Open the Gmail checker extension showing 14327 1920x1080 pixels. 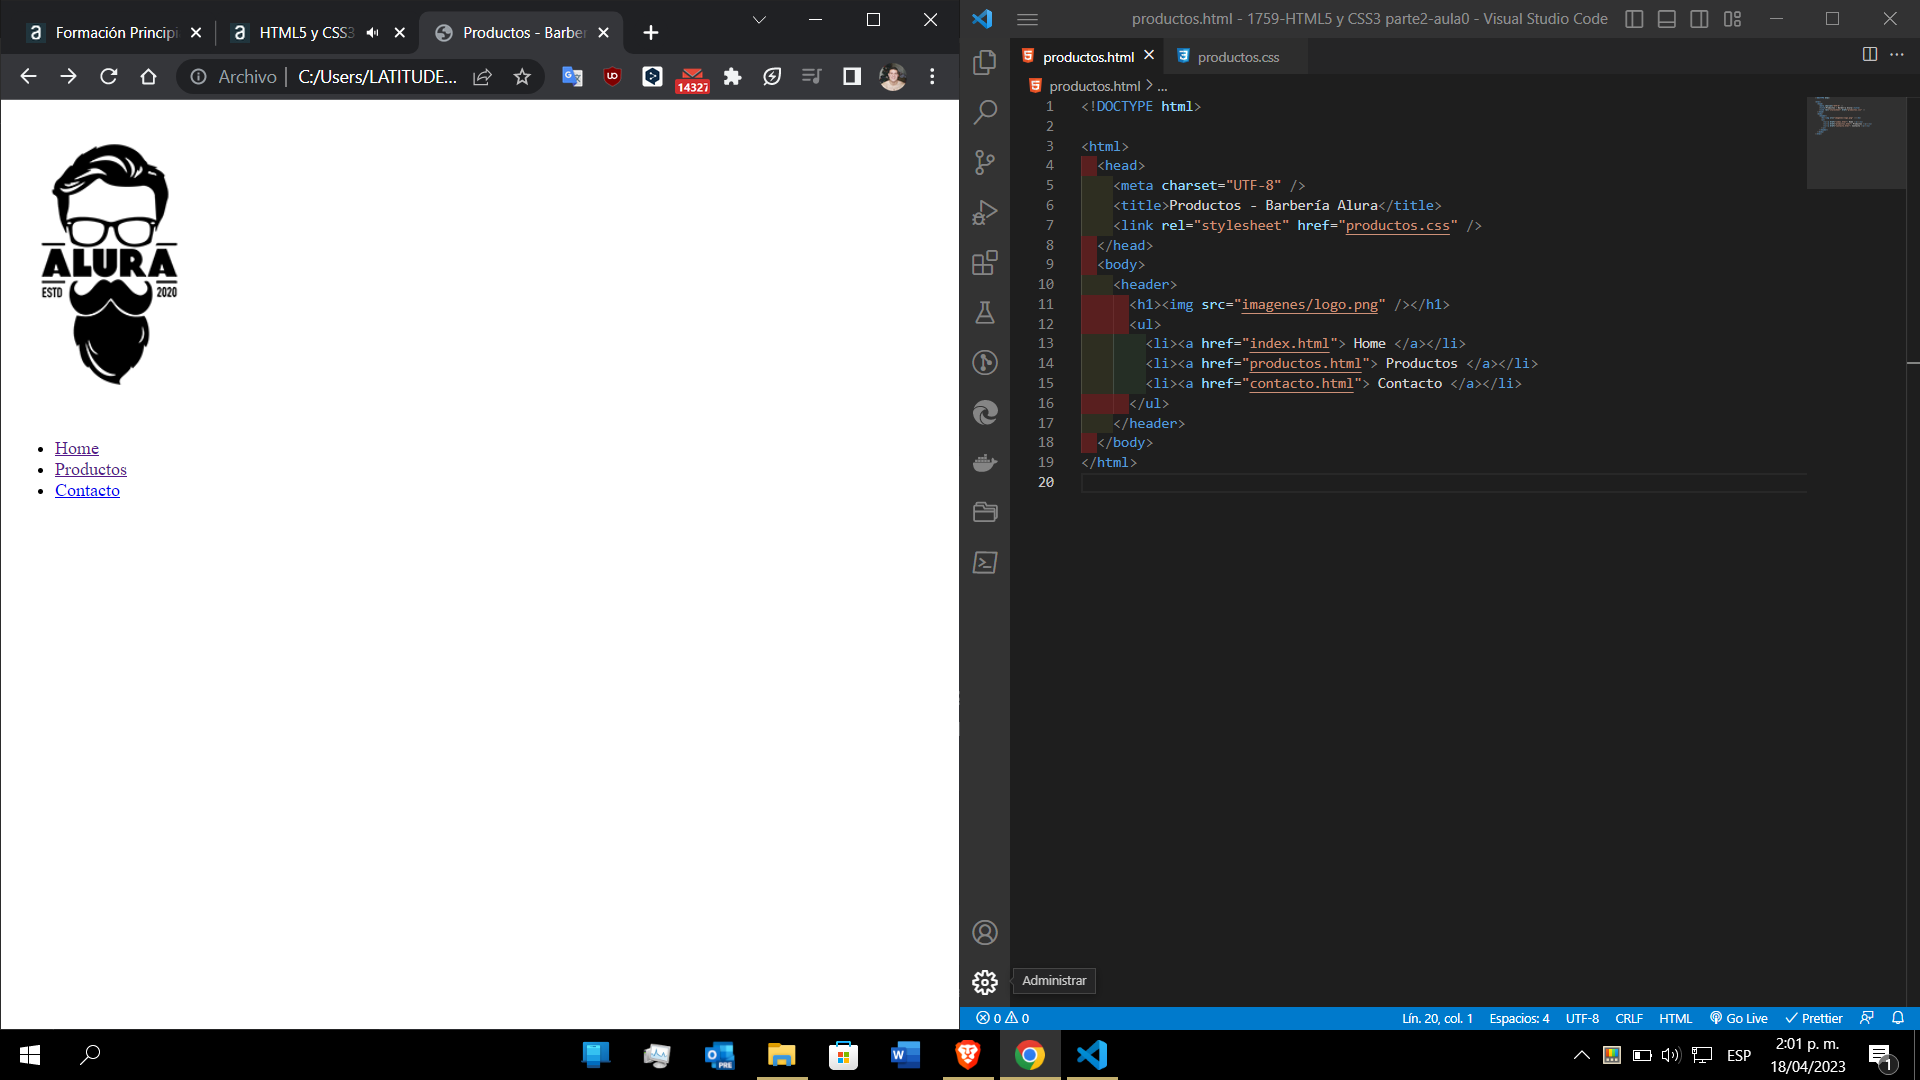(692, 79)
